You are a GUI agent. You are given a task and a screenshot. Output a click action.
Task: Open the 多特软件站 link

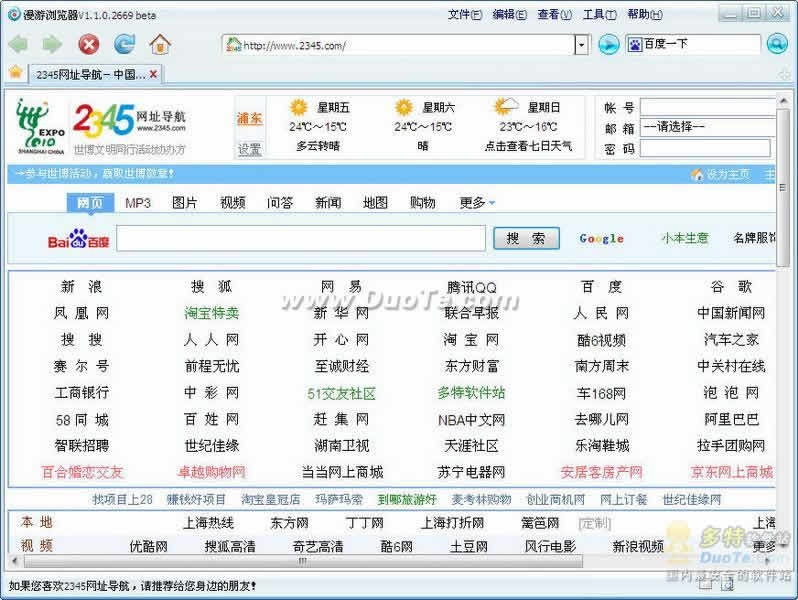coord(471,392)
